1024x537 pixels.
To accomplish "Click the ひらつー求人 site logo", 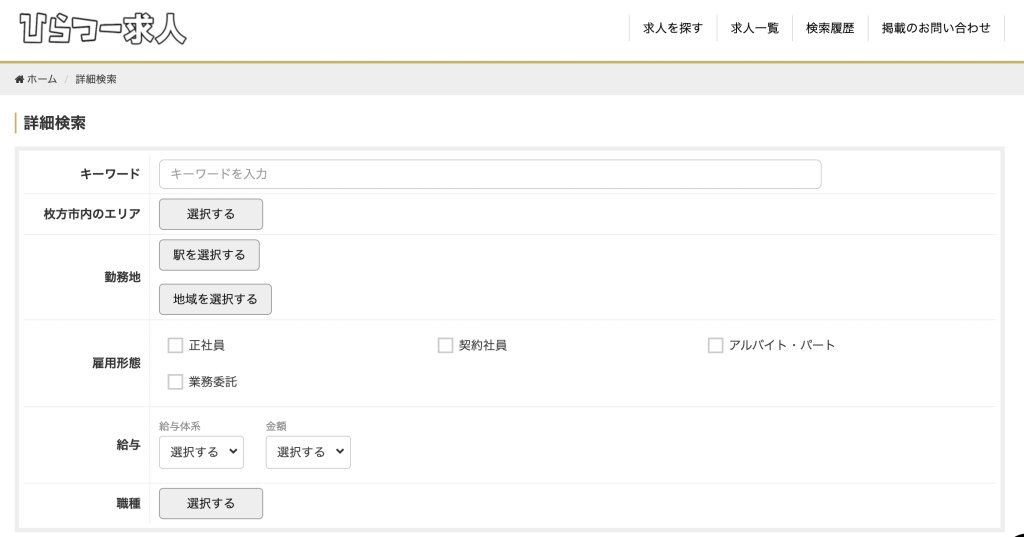I will tap(104, 29).
